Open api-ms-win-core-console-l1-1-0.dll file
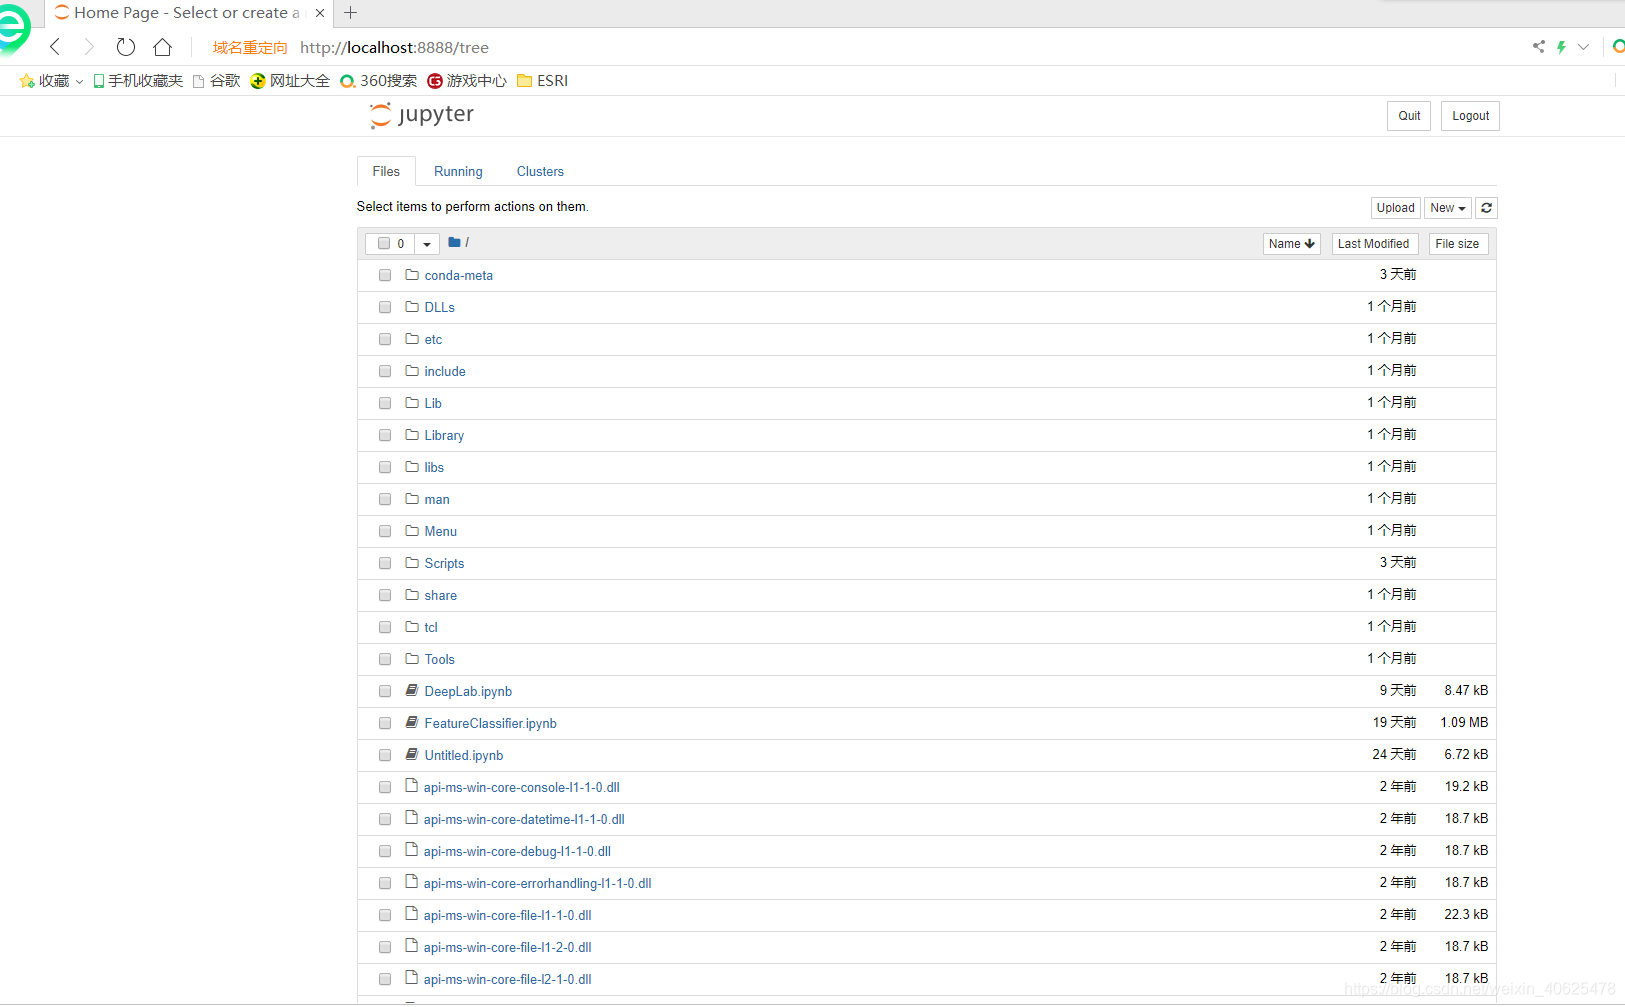 522,787
